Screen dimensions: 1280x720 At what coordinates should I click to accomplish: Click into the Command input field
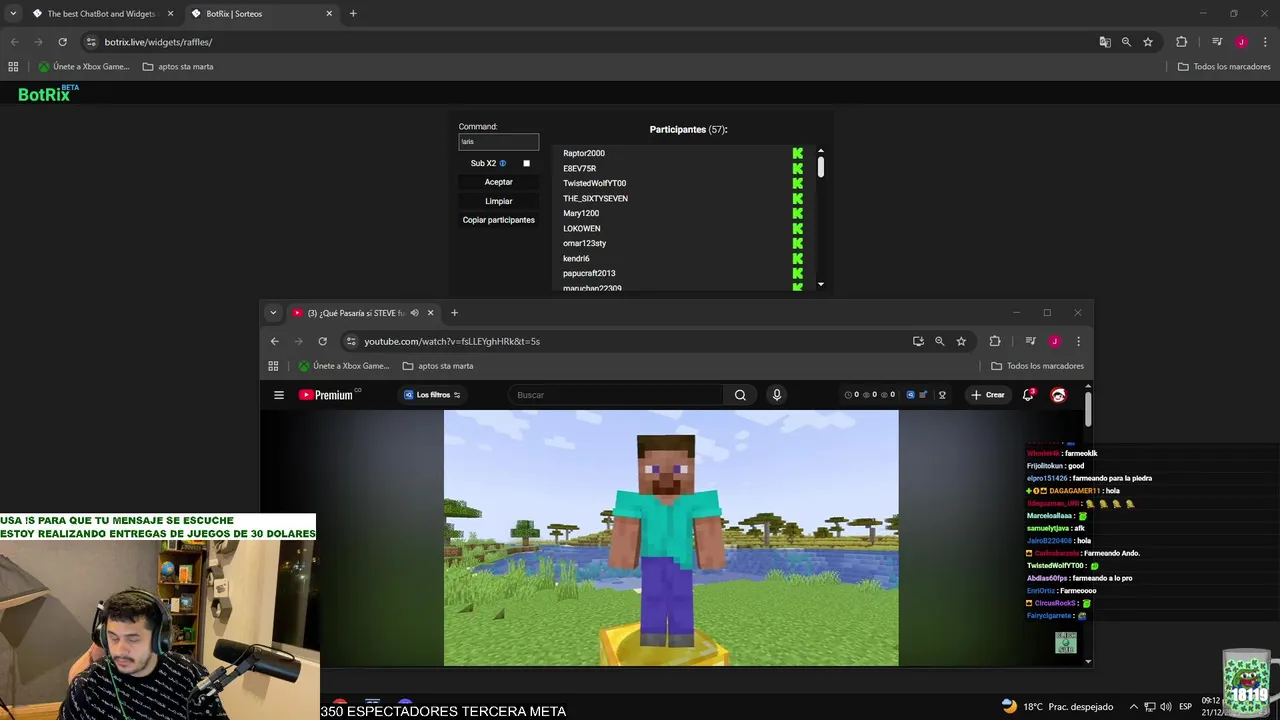[498, 142]
